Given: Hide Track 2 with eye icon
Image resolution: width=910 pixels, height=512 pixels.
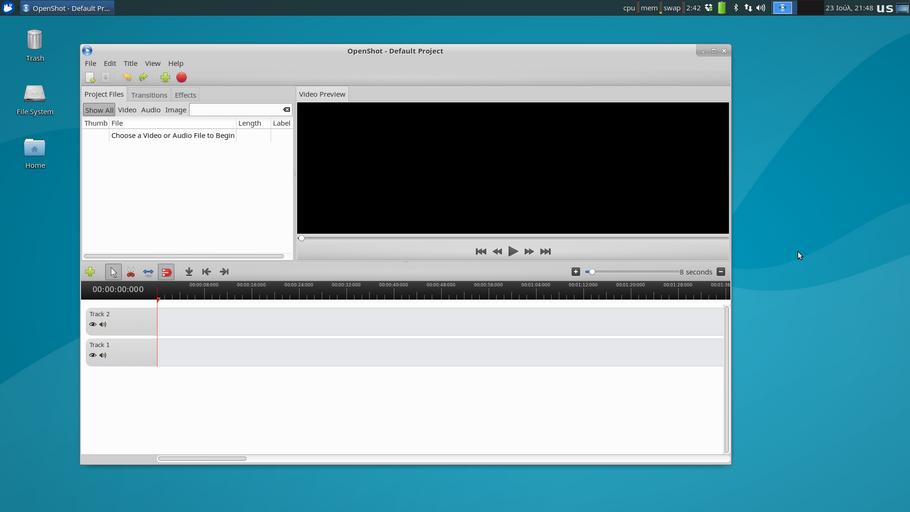Looking at the screenshot, I should pos(93,324).
